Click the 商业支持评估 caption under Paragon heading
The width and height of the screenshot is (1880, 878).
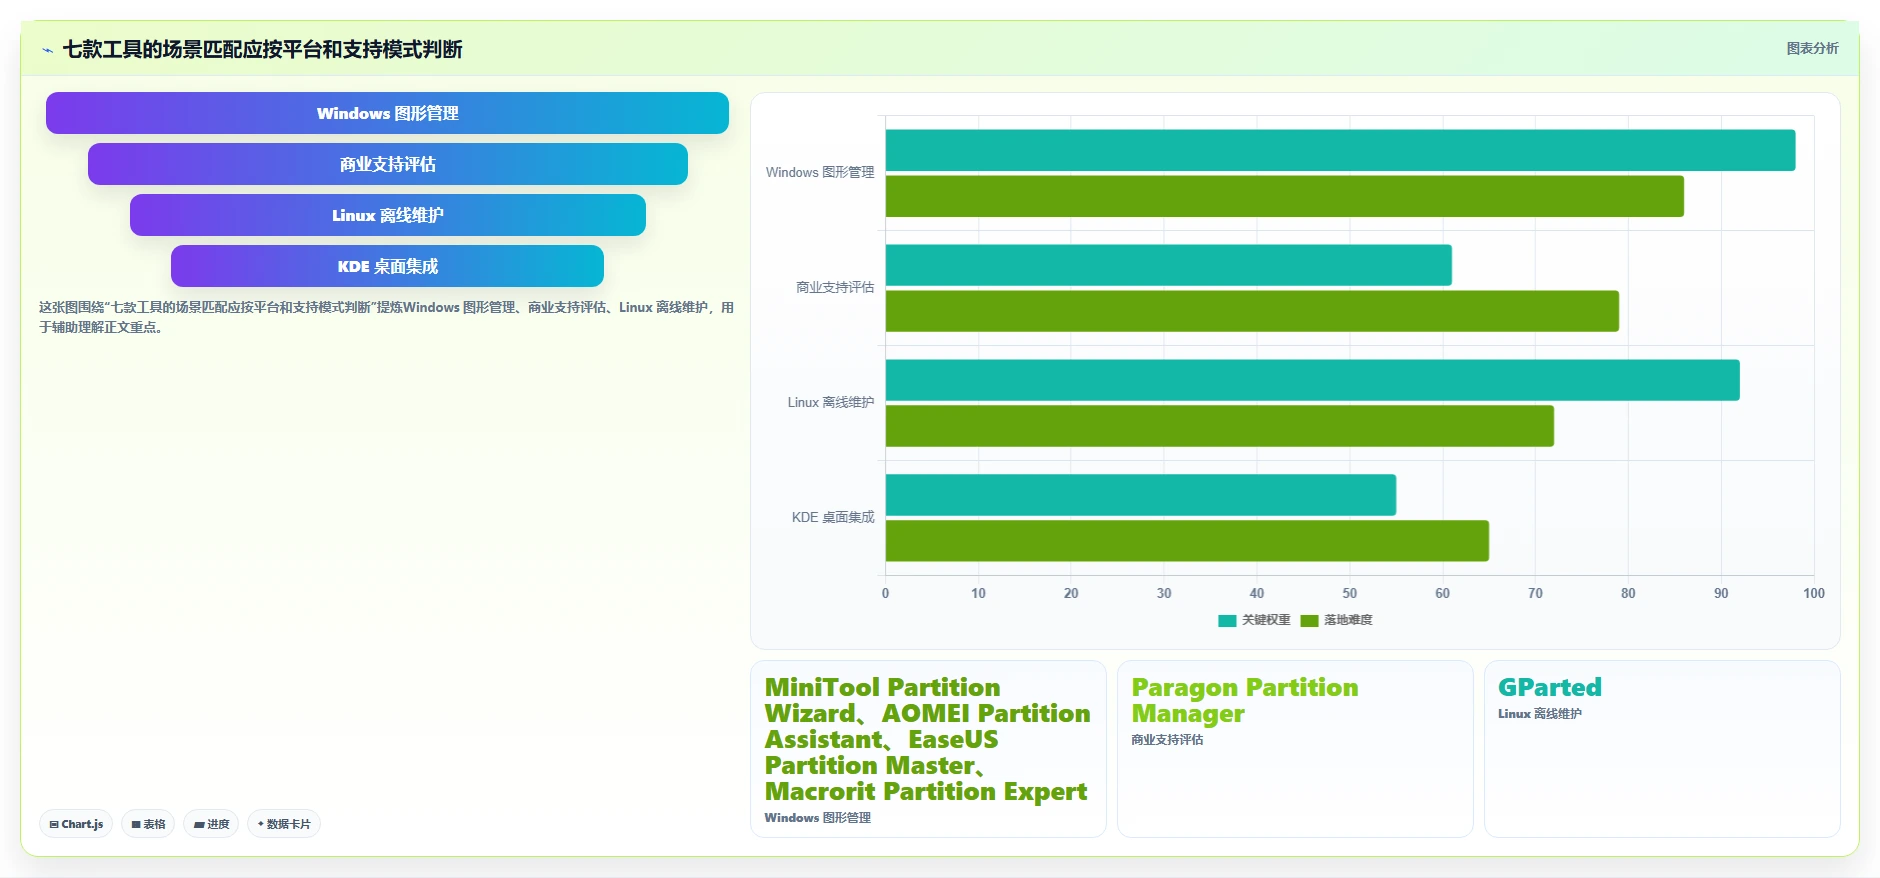click(x=1167, y=740)
